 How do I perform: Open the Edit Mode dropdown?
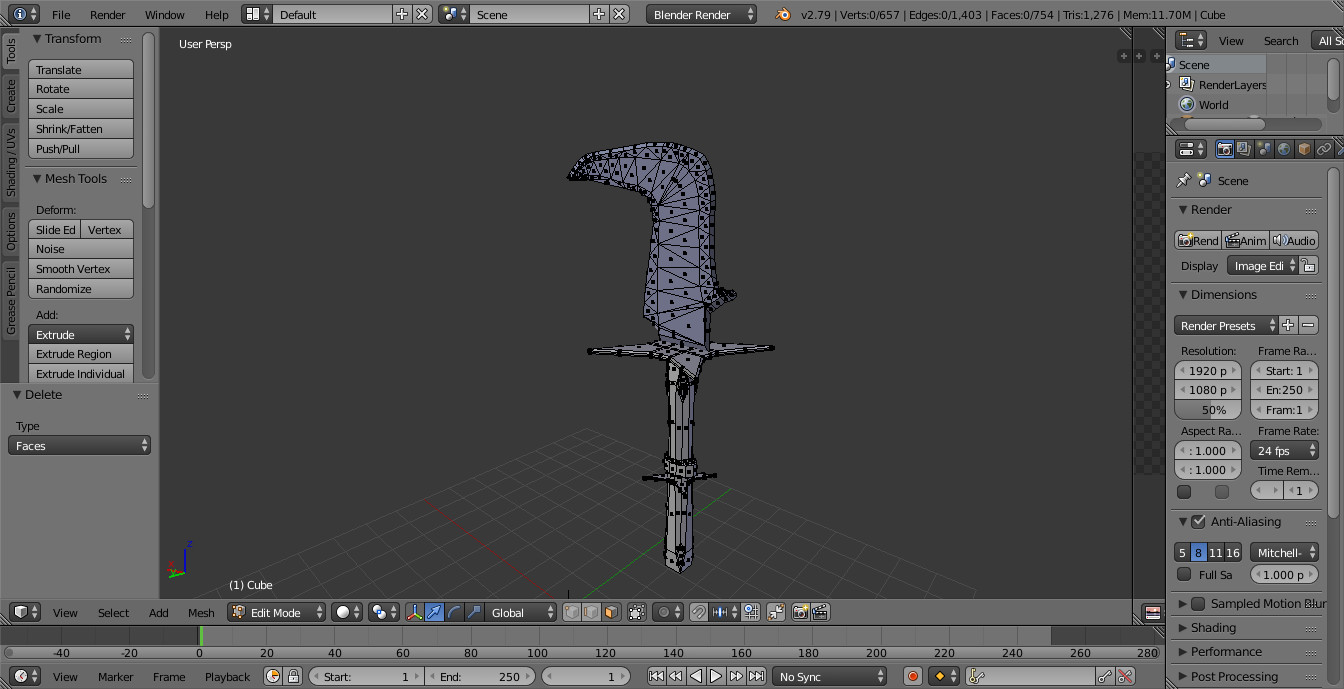pyautogui.click(x=277, y=612)
